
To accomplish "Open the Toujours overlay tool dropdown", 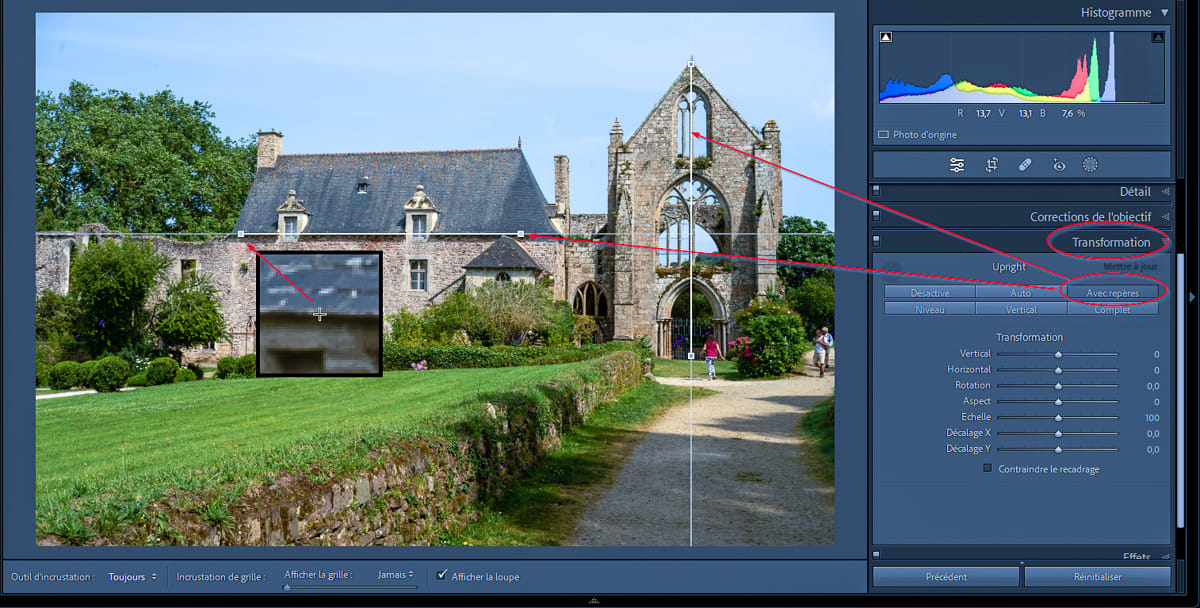I will (x=132, y=576).
